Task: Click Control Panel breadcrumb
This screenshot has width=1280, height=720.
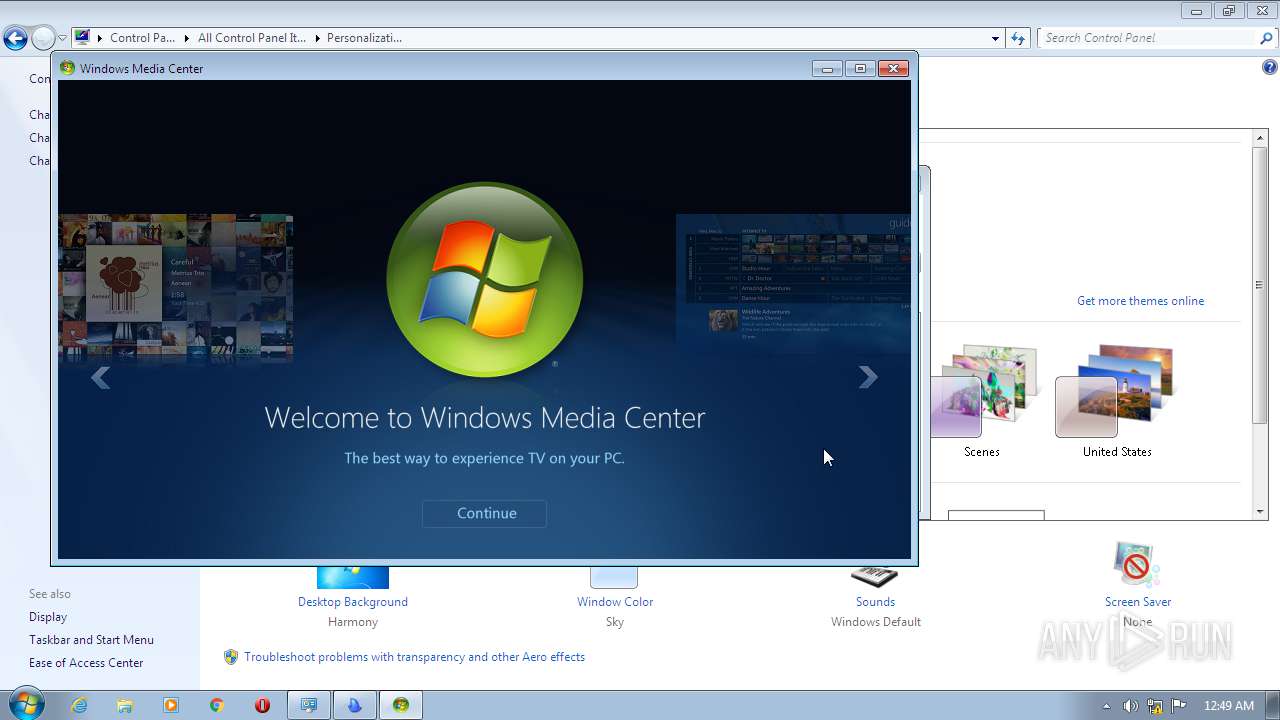Action: (142, 38)
